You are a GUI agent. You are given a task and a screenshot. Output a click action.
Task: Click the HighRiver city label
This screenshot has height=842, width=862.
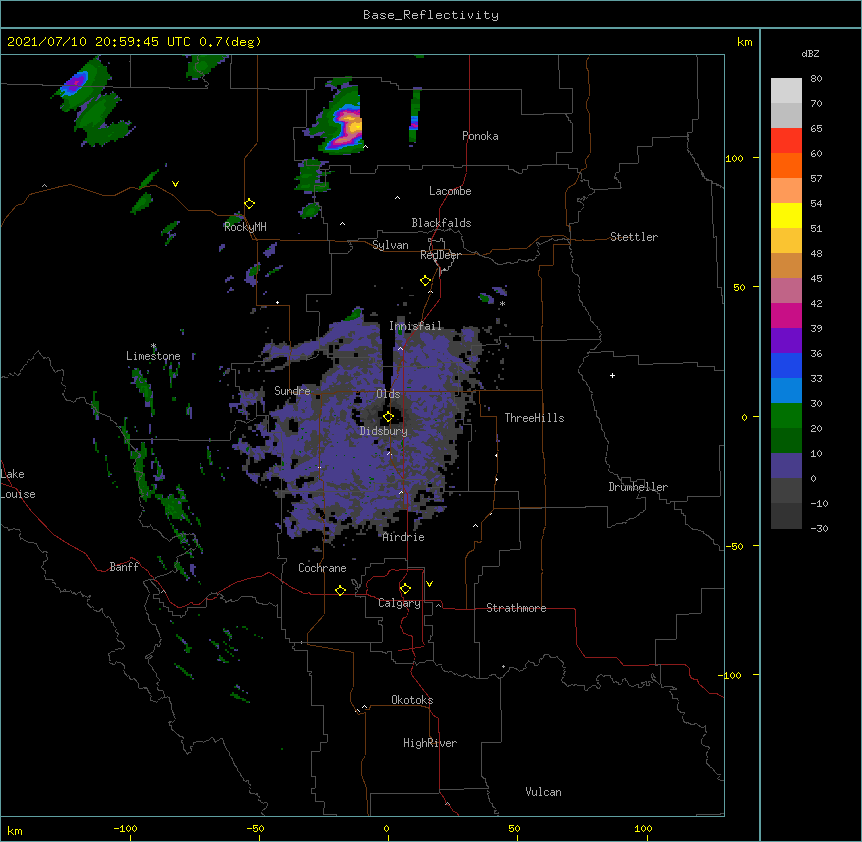[430, 743]
